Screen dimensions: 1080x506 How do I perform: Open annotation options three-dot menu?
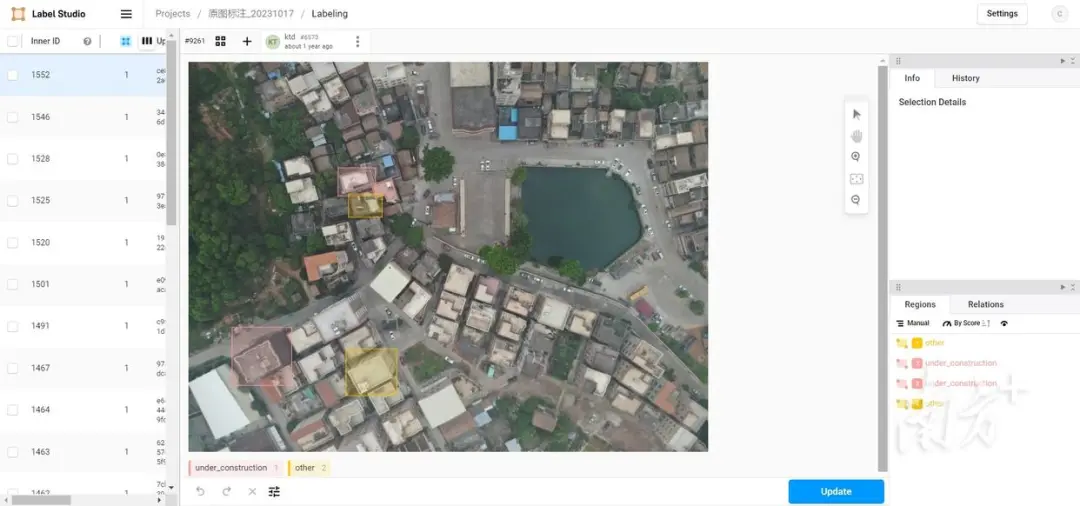[357, 41]
